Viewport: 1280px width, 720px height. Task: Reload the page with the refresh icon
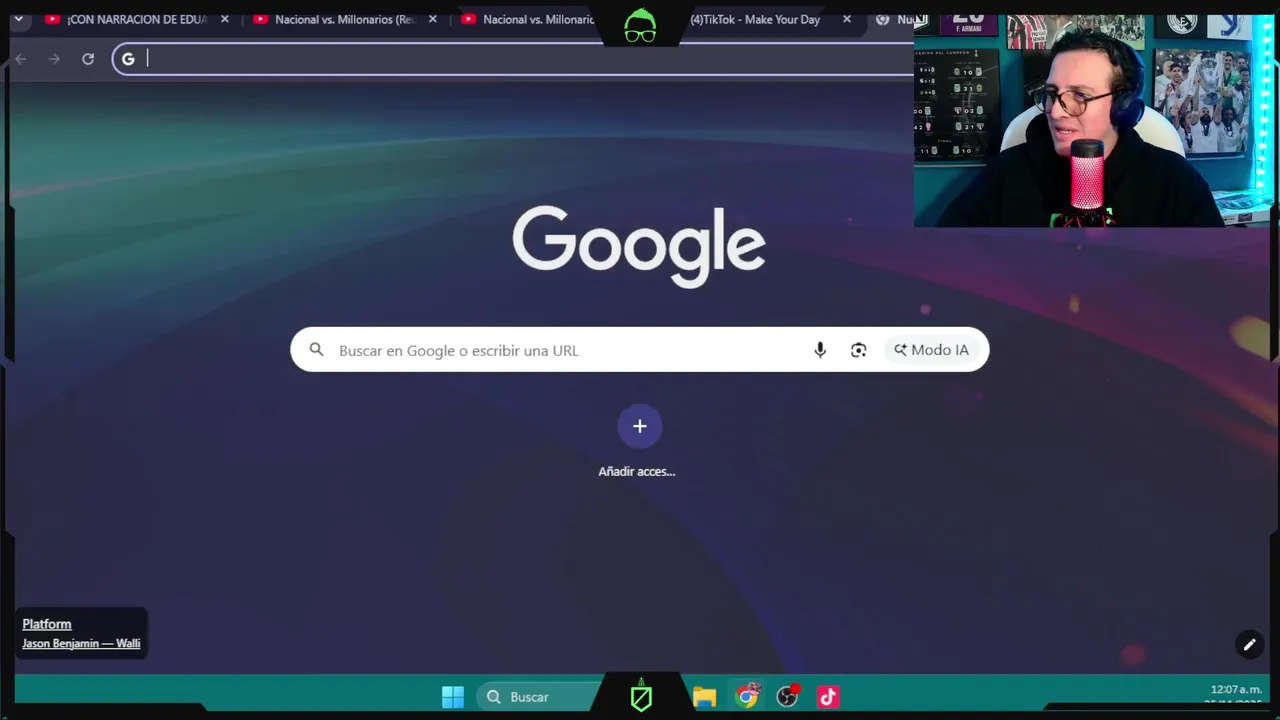88,59
